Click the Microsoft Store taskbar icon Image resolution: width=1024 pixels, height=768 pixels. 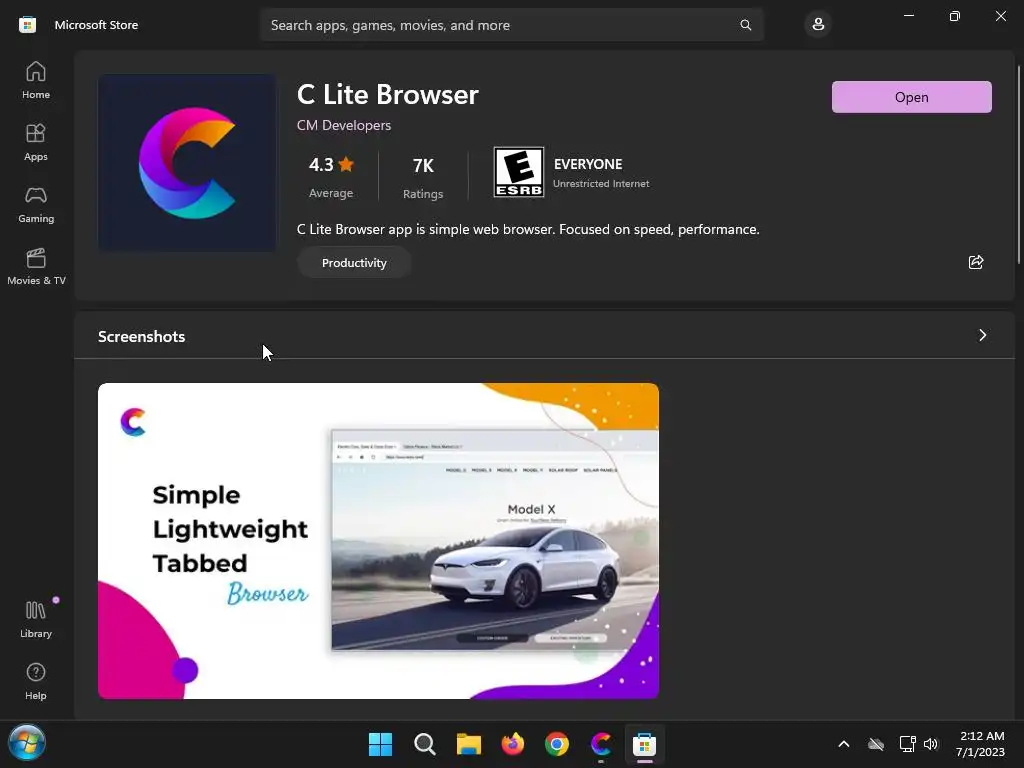(x=645, y=744)
